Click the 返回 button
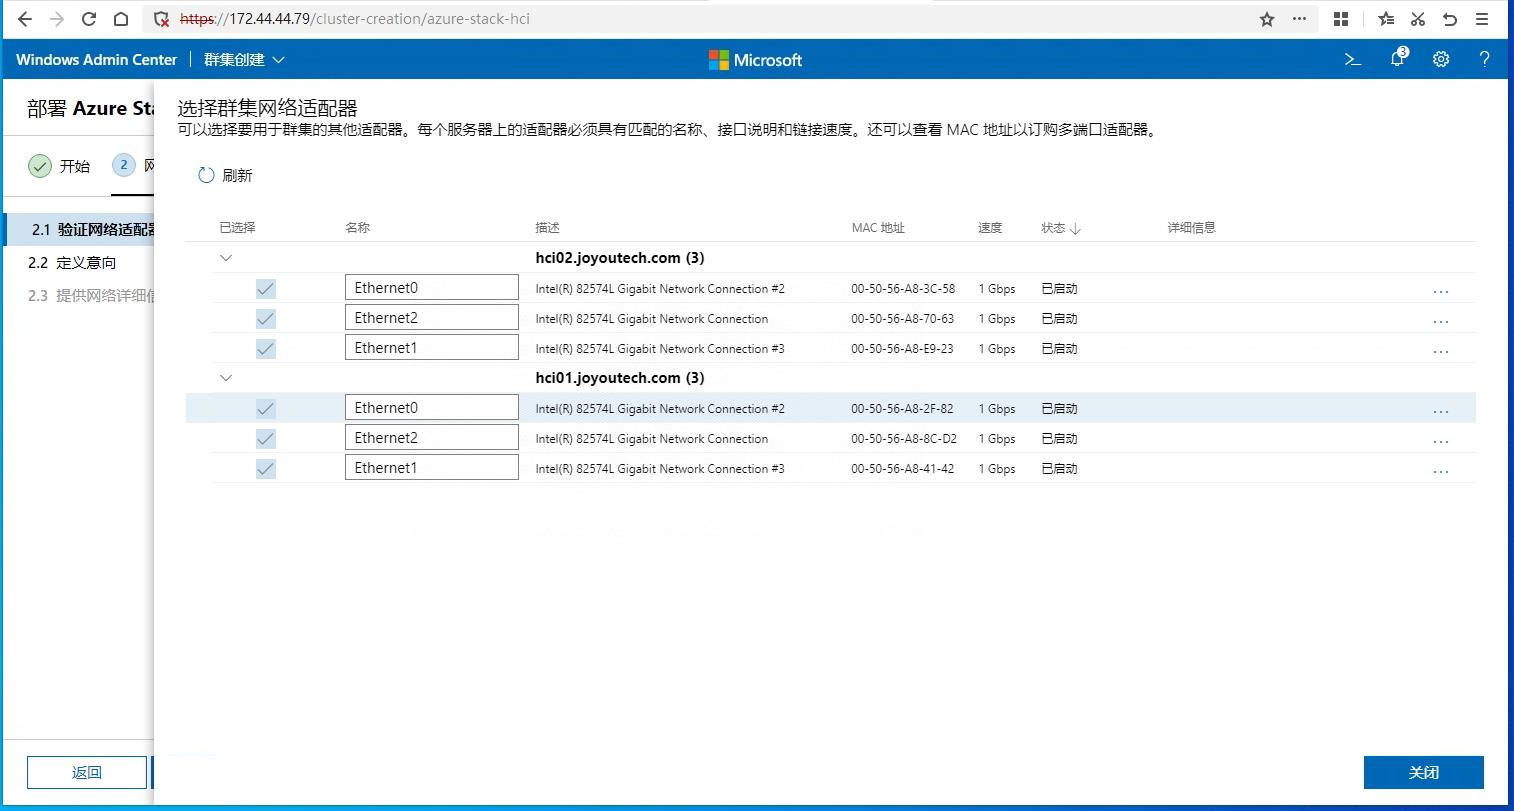 point(87,772)
